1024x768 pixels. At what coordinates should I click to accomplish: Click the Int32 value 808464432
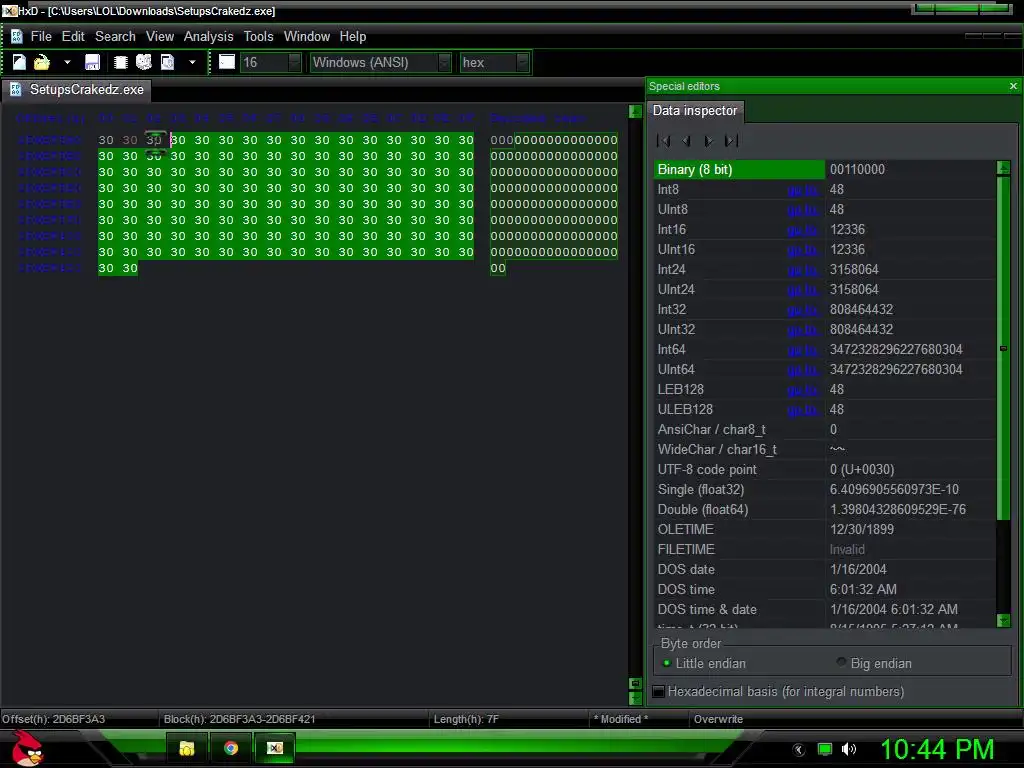coord(861,310)
